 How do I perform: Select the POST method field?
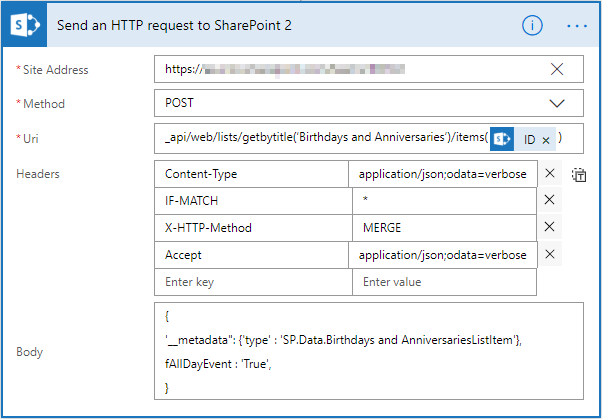point(369,103)
